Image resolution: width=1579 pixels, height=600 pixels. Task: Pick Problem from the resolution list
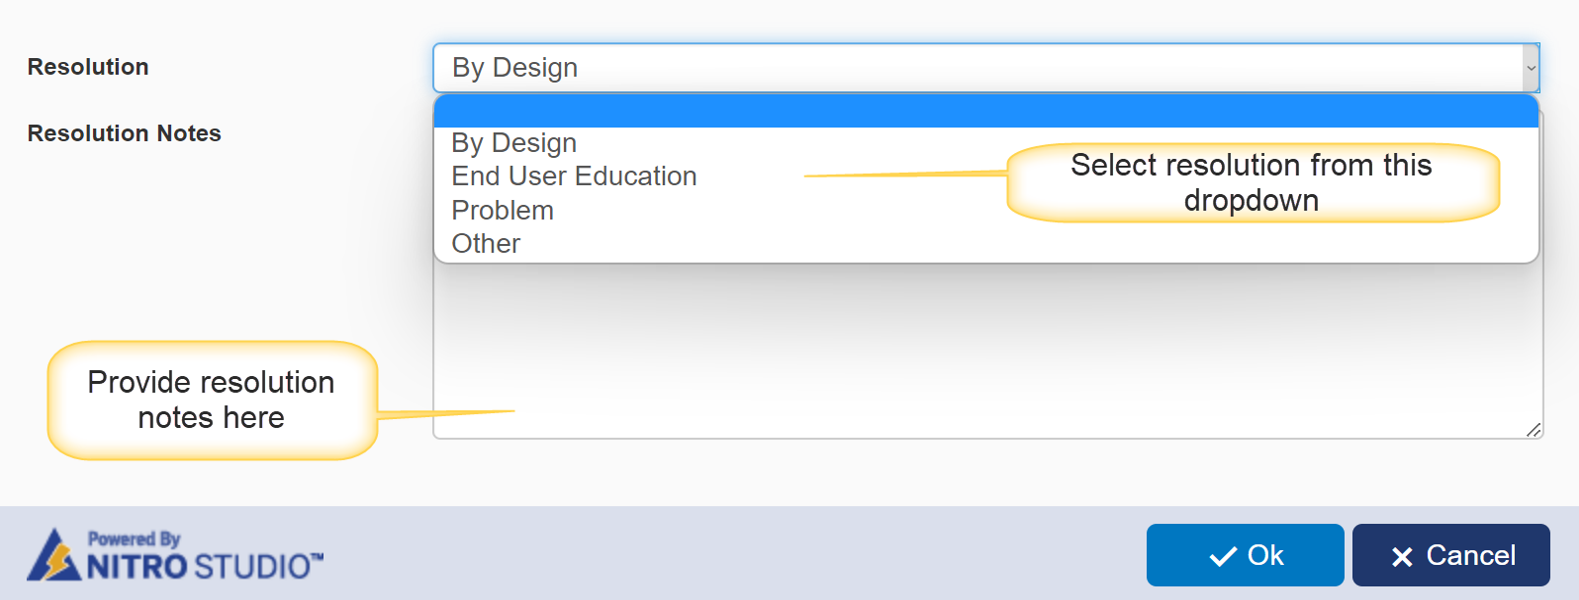point(502,210)
